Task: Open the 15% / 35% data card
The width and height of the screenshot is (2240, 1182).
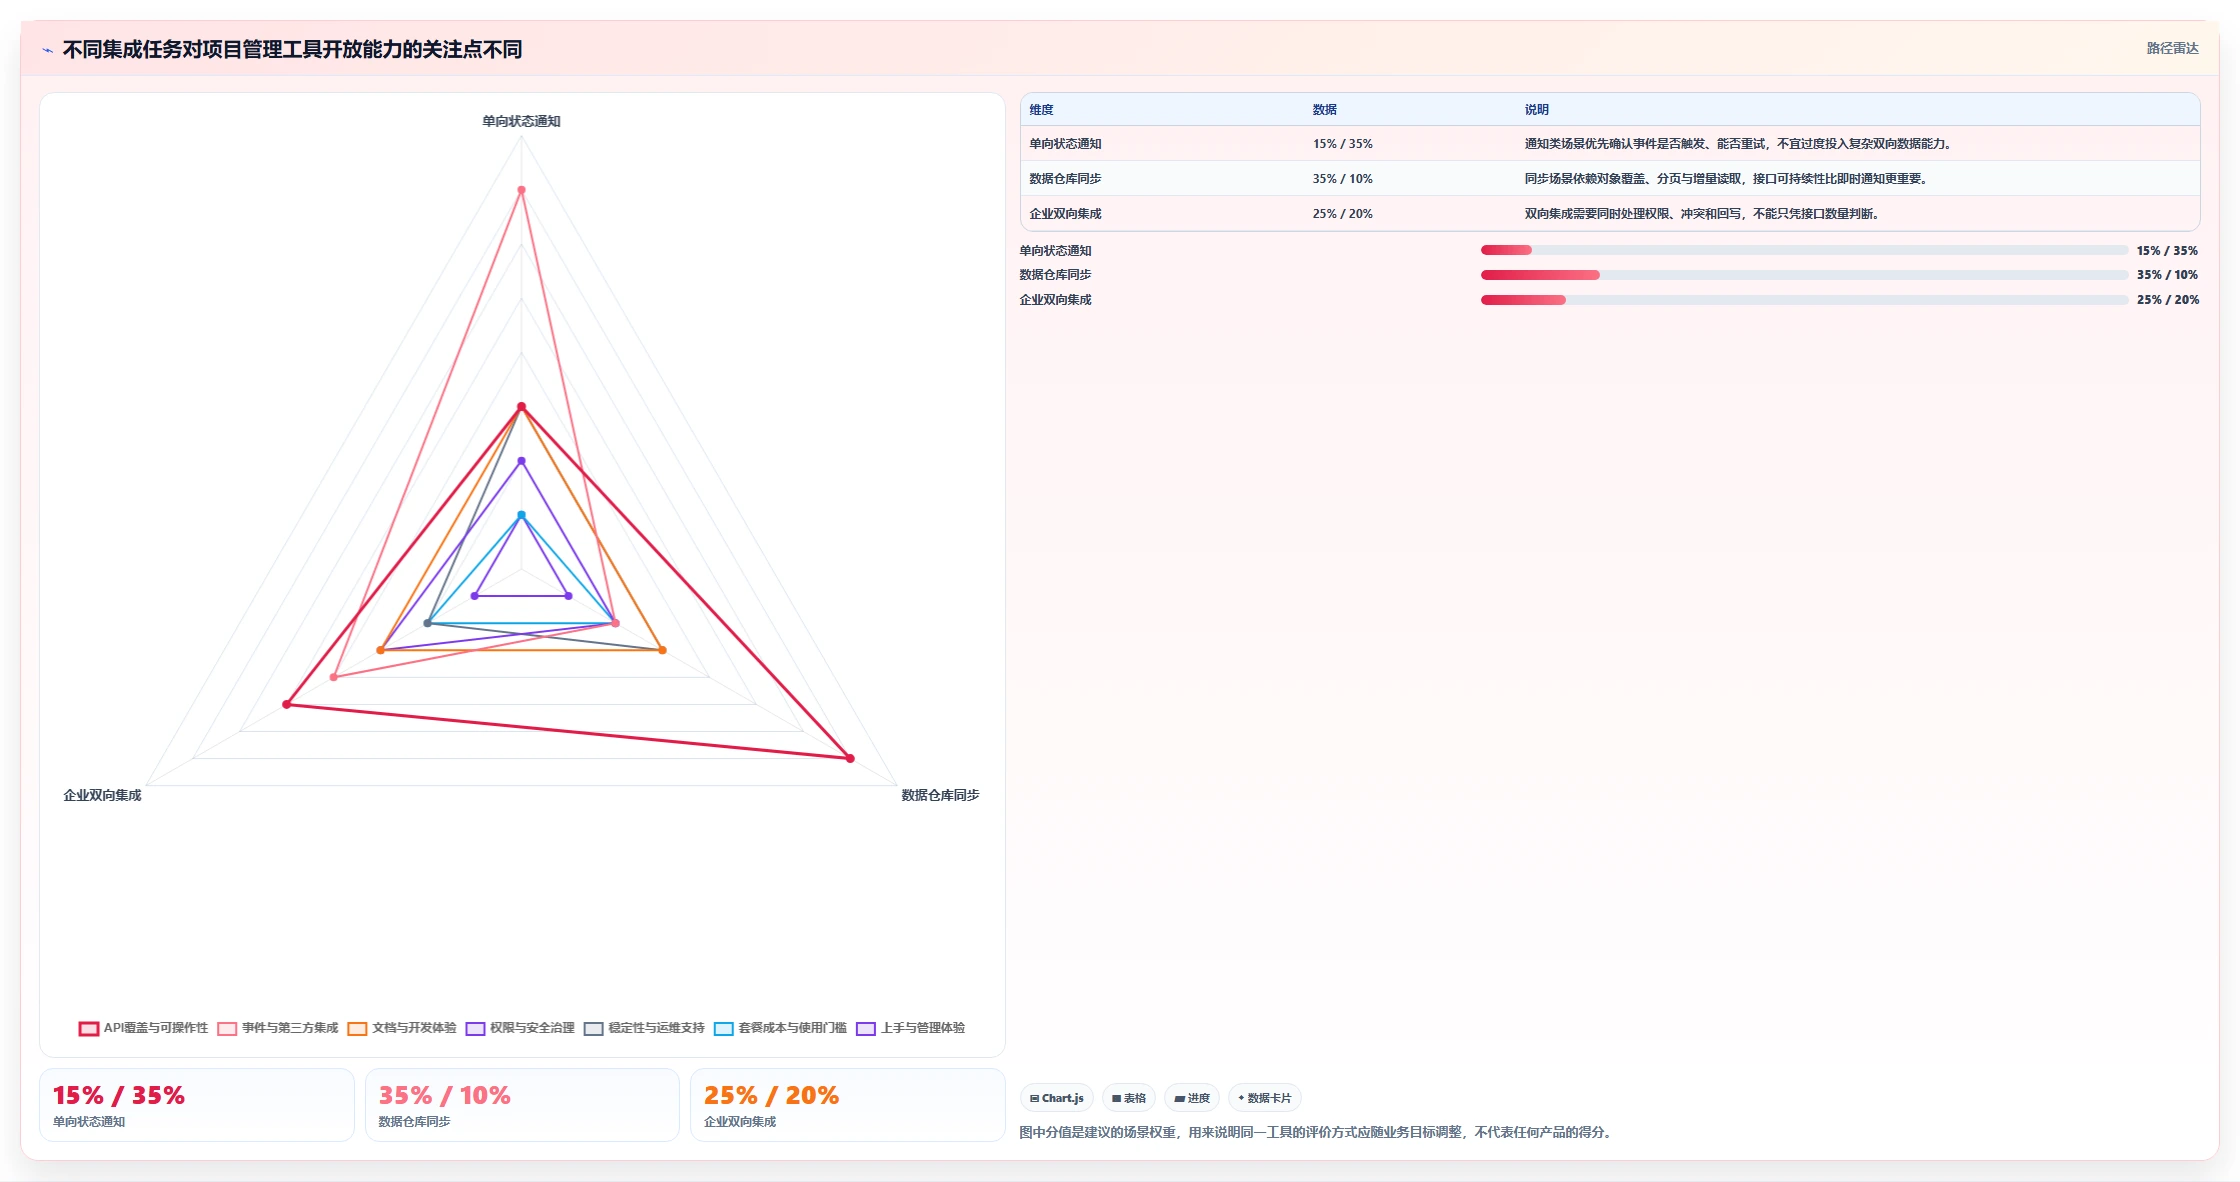Action: (x=197, y=1105)
